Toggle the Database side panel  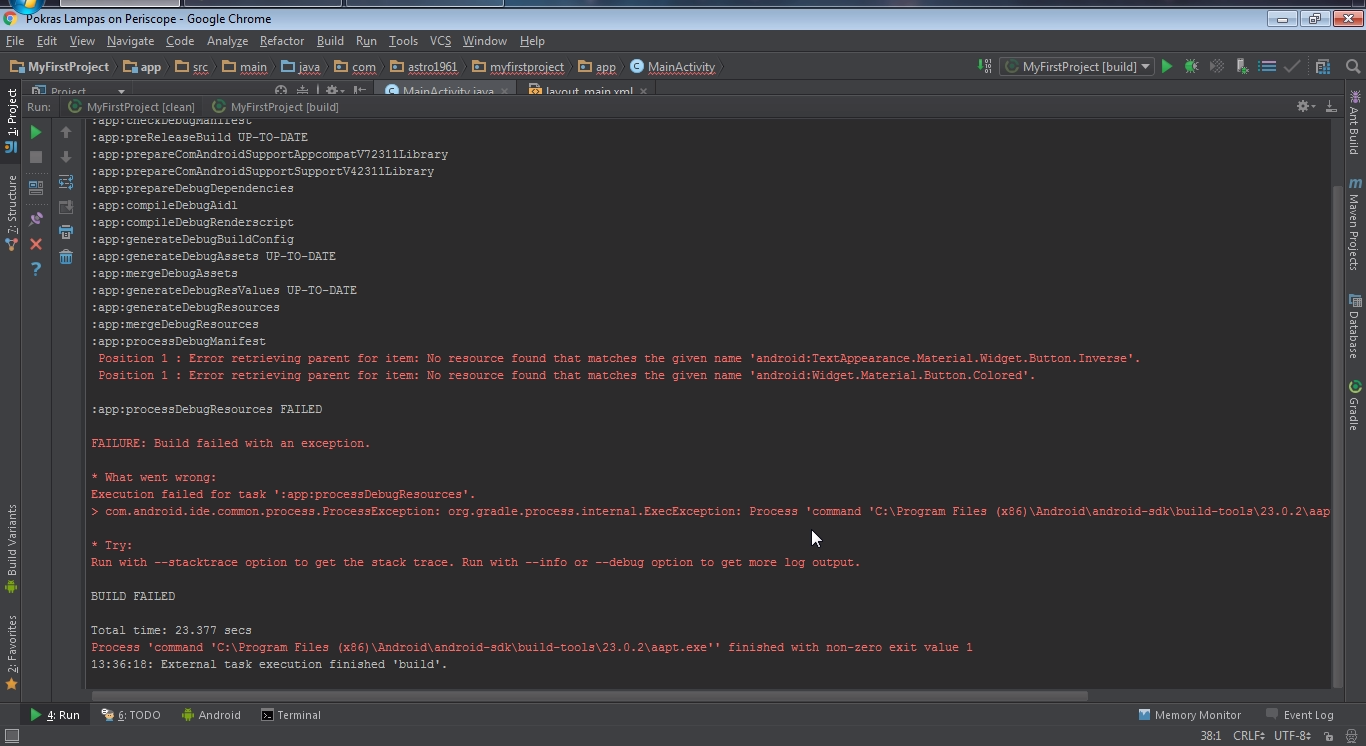click(1354, 326)
